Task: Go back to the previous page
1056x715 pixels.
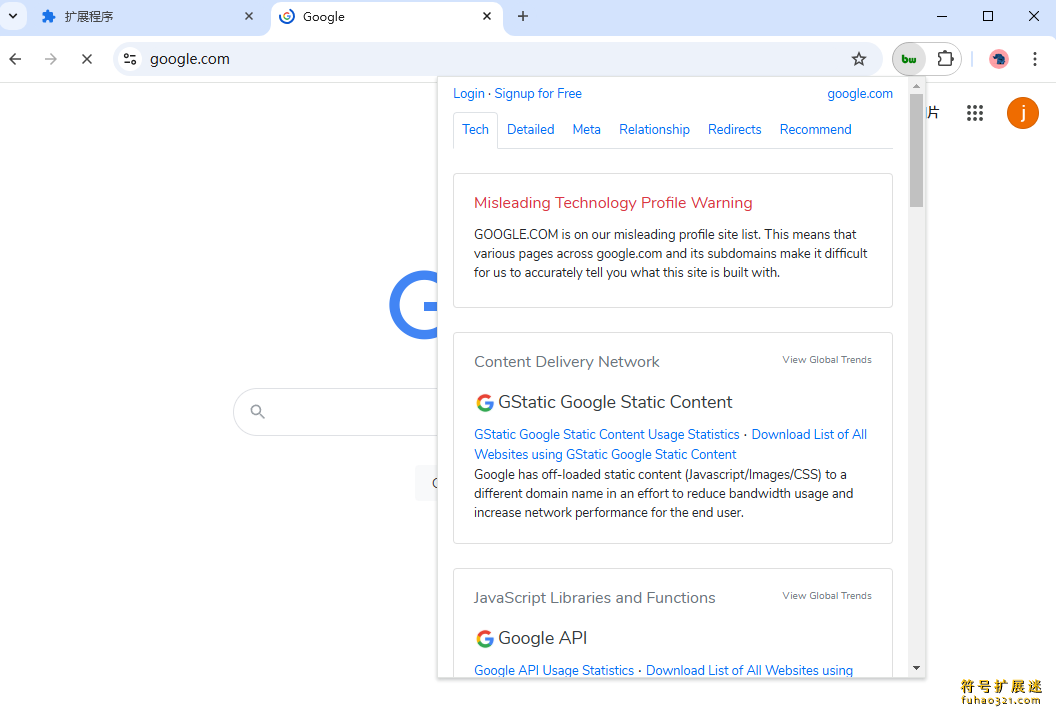Action: click(x=15, y=59)
